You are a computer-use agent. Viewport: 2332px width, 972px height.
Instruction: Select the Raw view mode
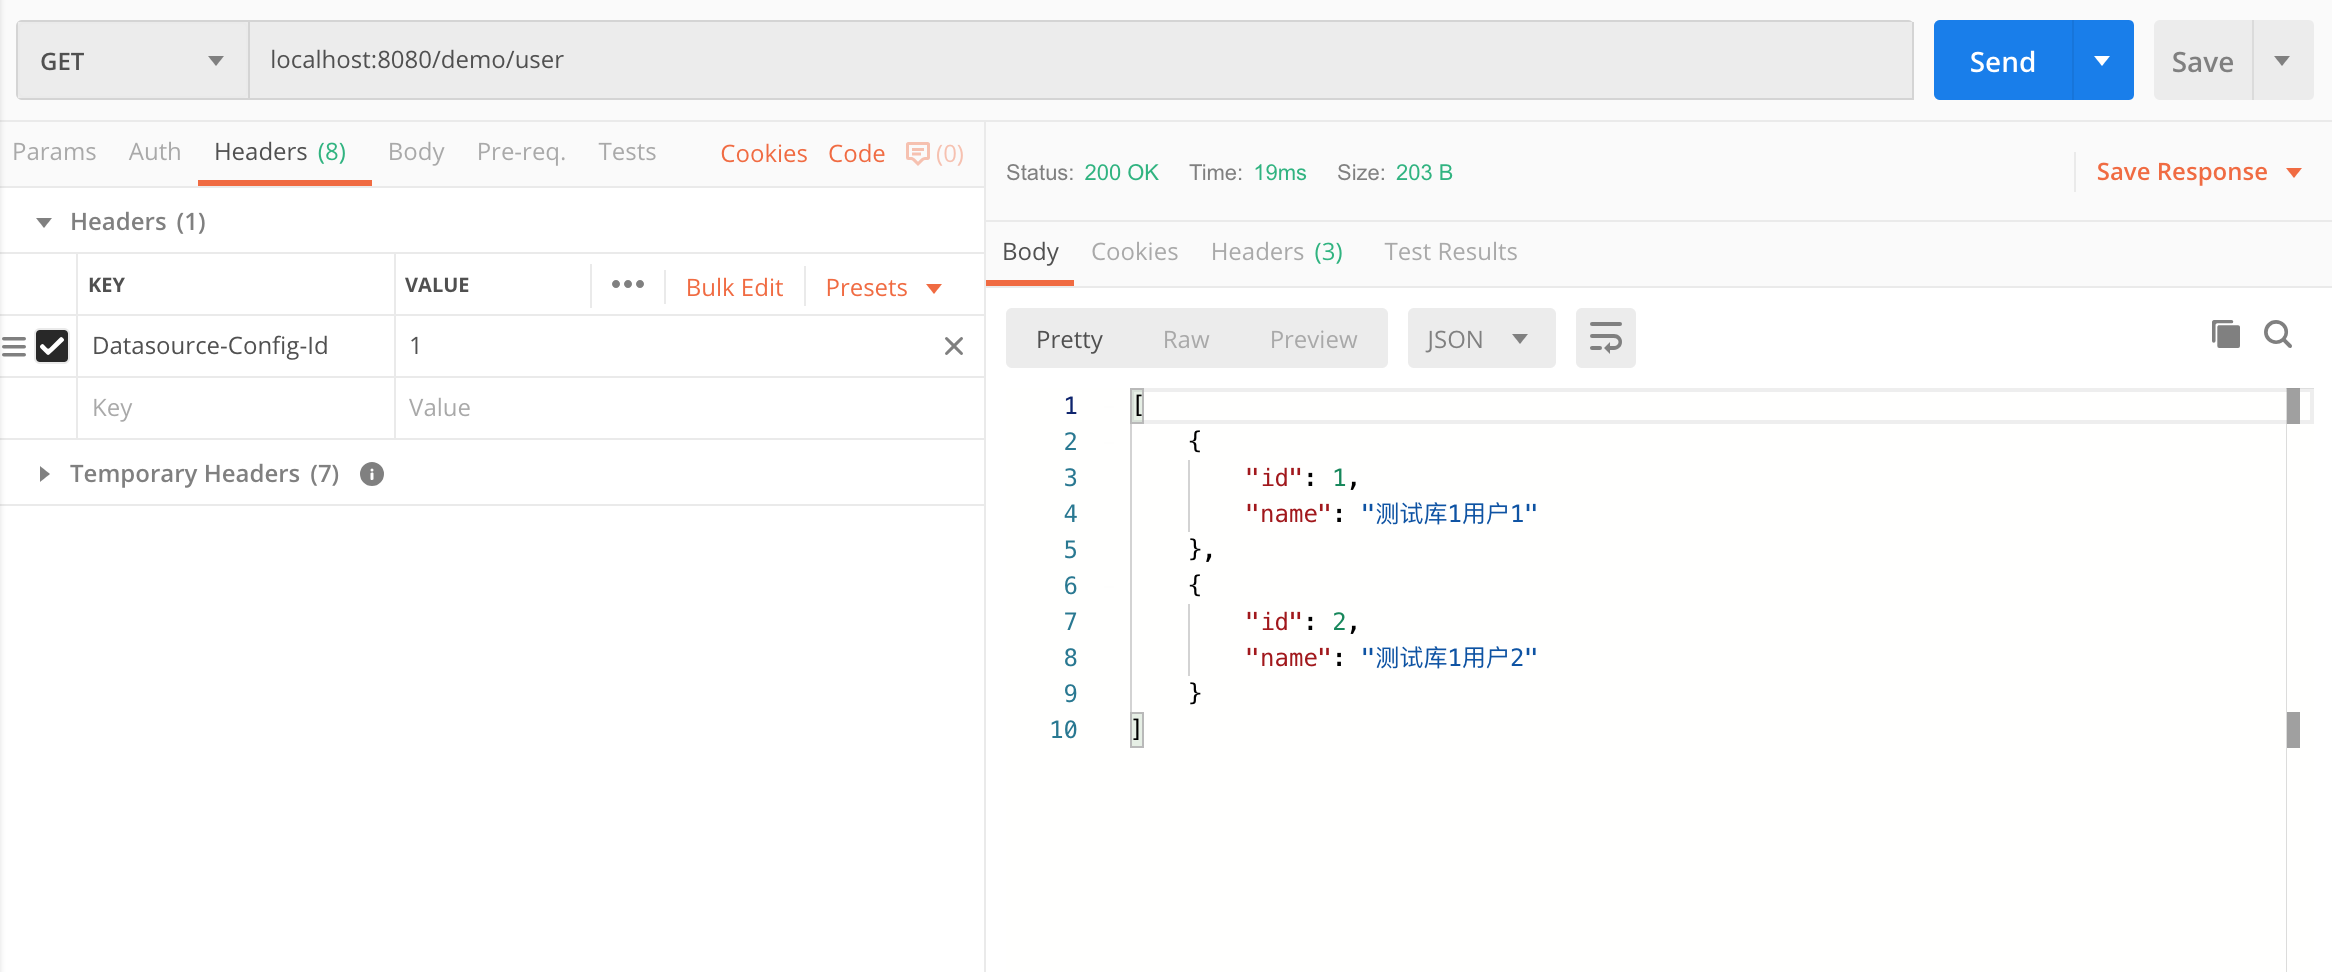(x=1186, y=339)
